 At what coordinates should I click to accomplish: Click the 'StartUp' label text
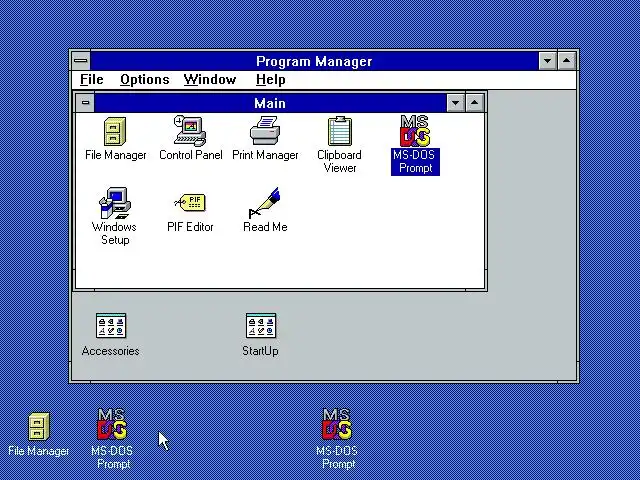(260, 351)
